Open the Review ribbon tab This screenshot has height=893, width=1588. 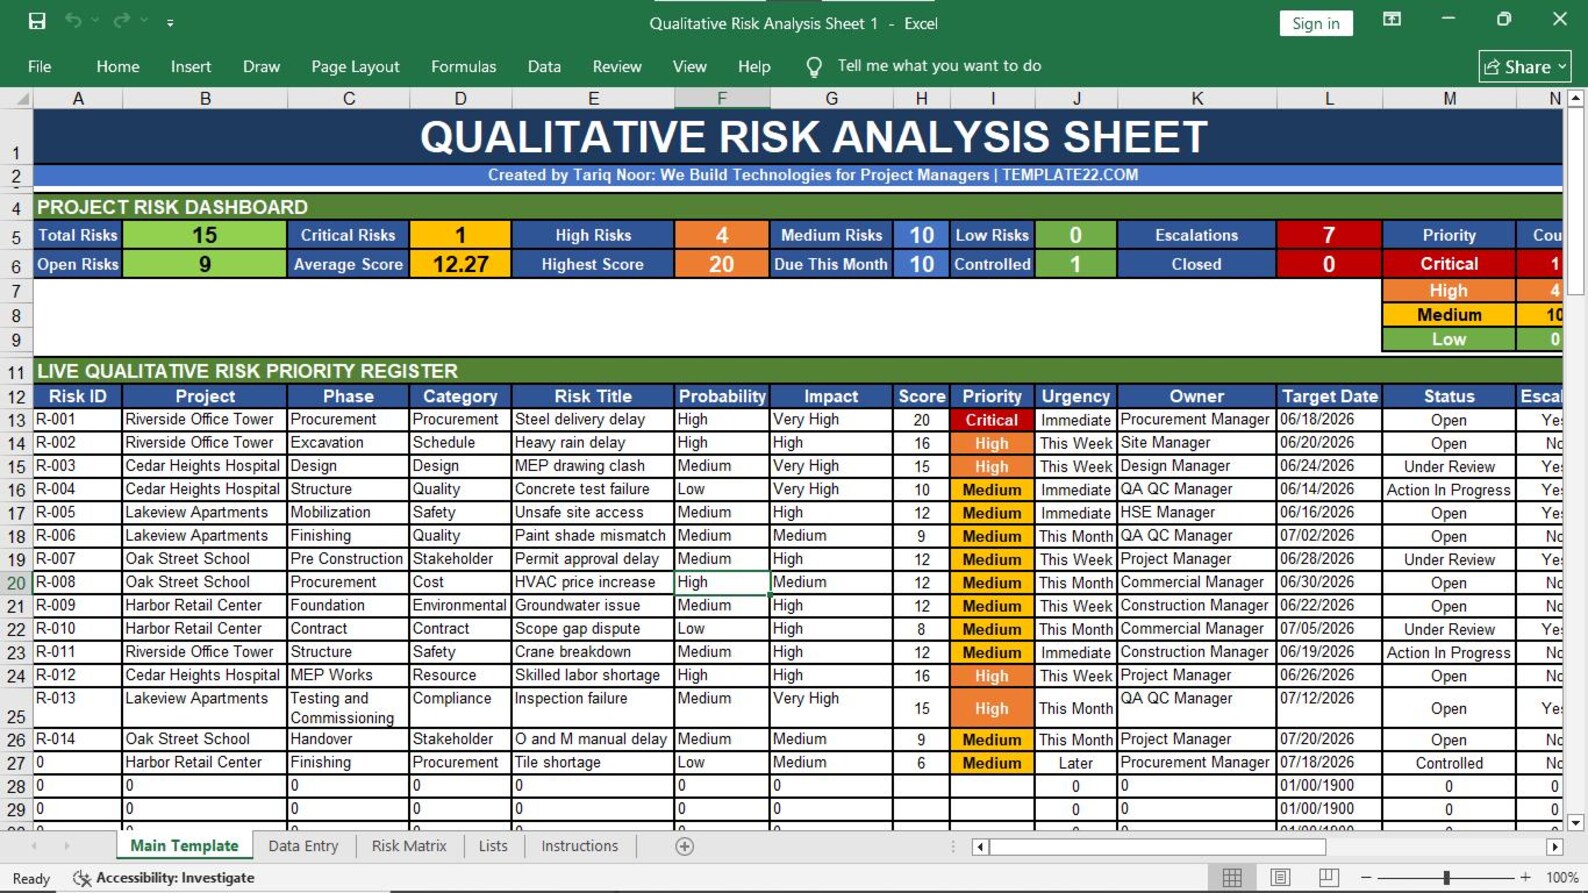pyautogui.click(x=617, y=67)
